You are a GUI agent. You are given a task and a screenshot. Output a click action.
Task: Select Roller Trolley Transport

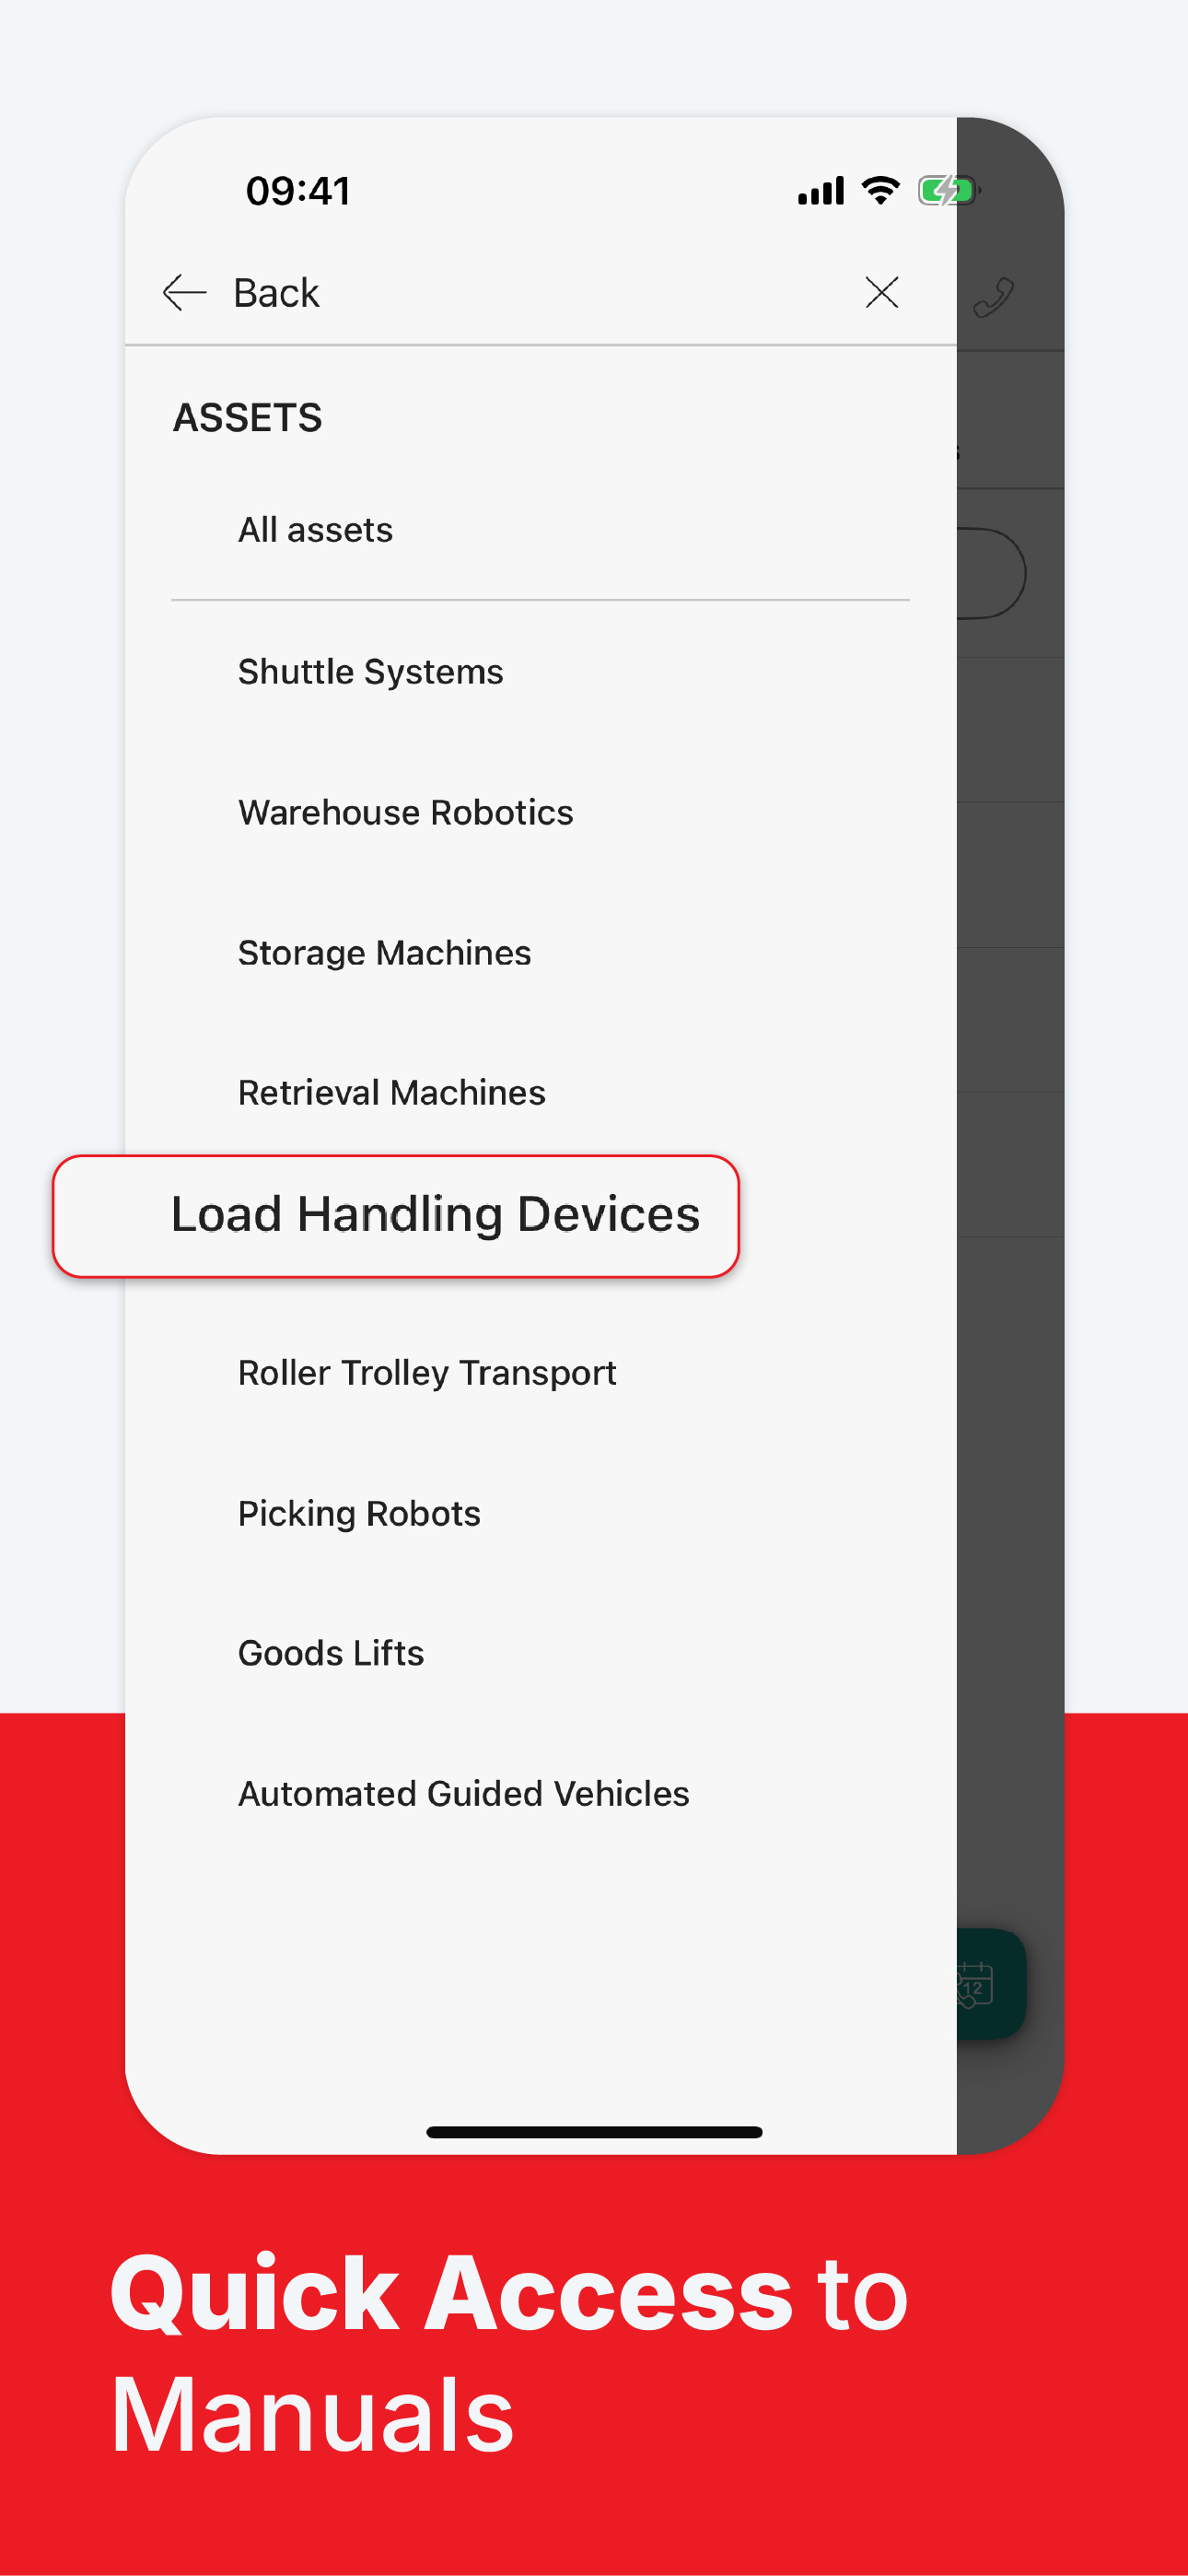tap(540, 1373)
